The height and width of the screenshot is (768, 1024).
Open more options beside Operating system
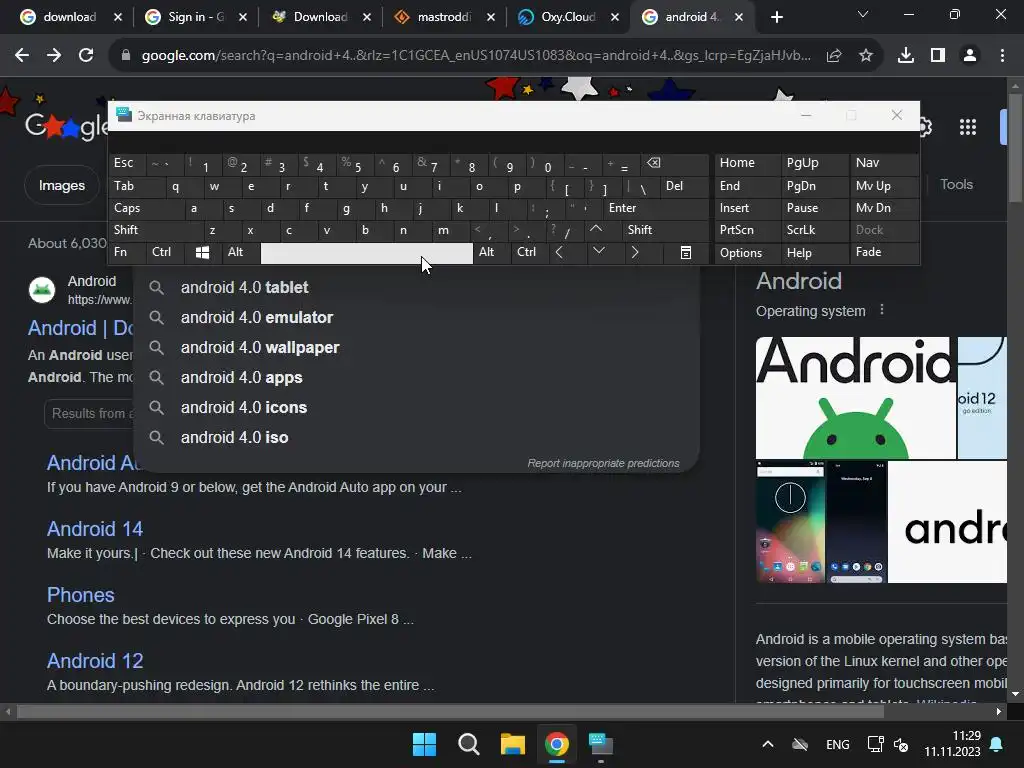tap(882, 310)
